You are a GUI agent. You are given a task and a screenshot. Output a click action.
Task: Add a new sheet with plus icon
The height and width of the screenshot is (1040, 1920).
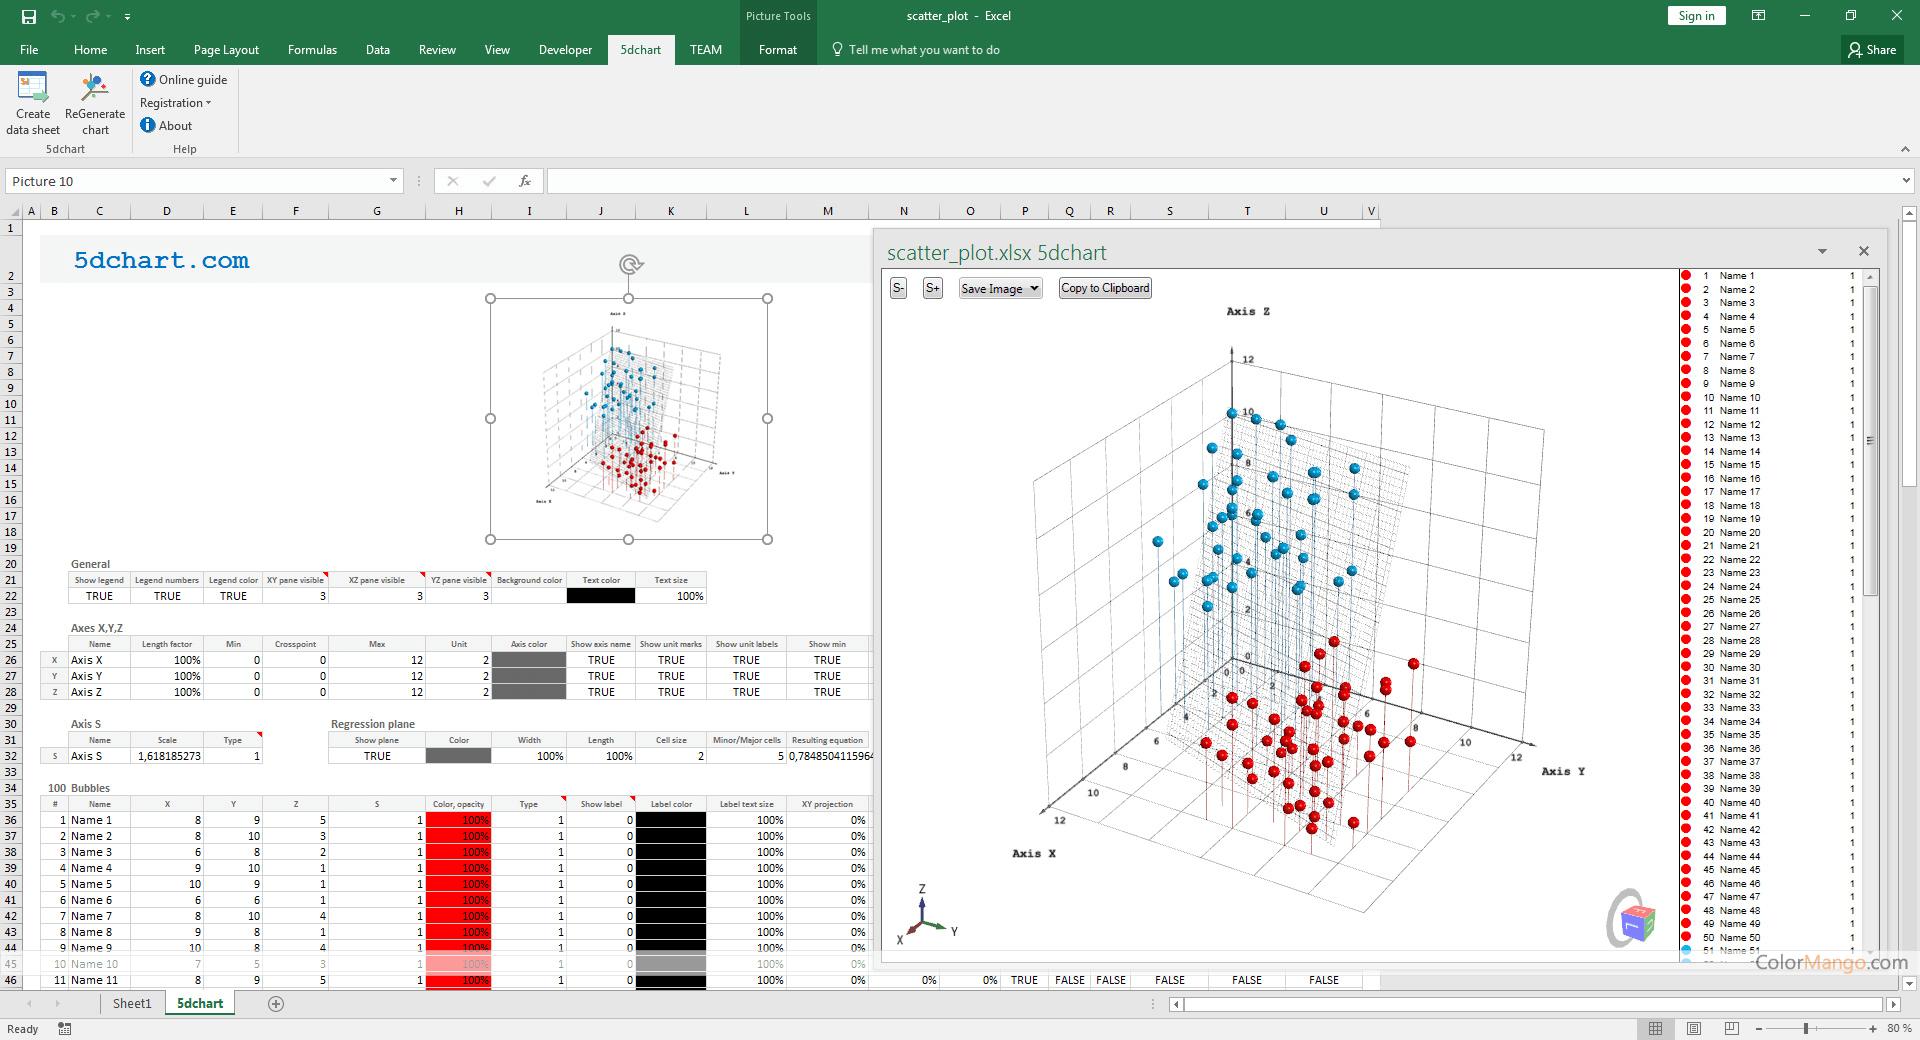(276, 1004)
